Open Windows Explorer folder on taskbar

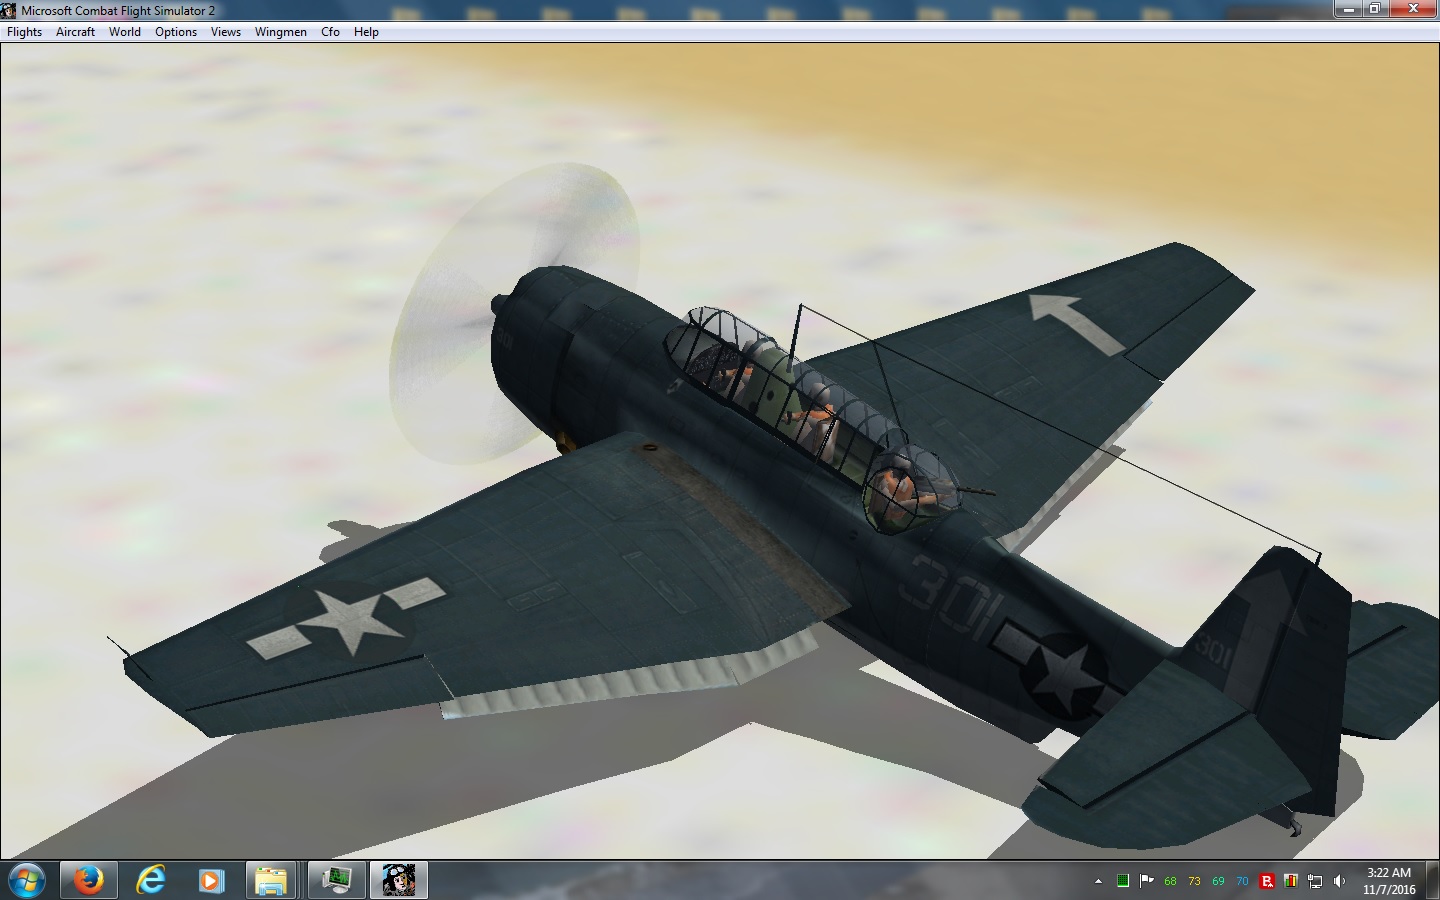[x=271, y=881]
